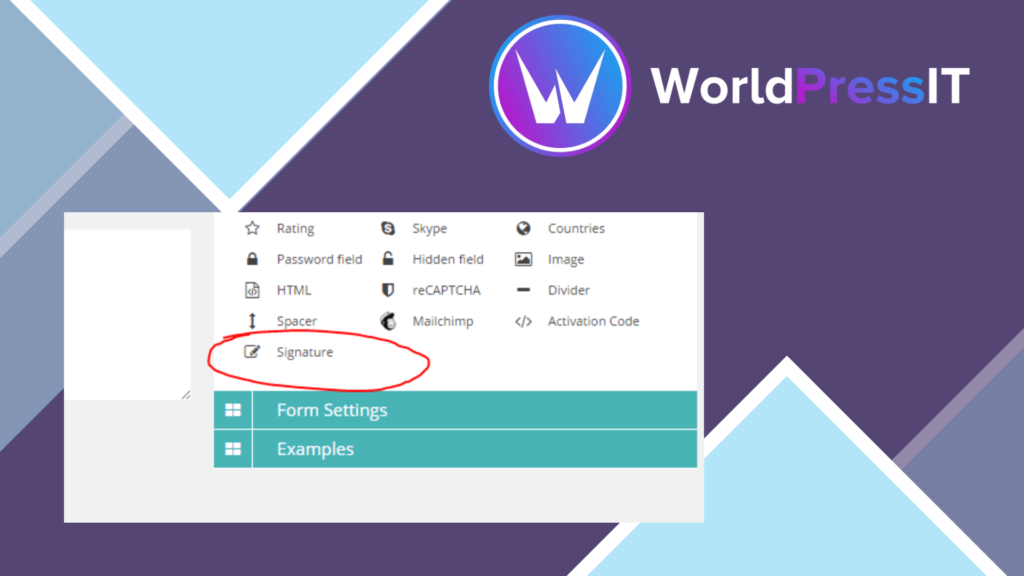Screen dimensions: 1024x576
Task: Add the Rating field label
Action: click(x=295, y=229)
